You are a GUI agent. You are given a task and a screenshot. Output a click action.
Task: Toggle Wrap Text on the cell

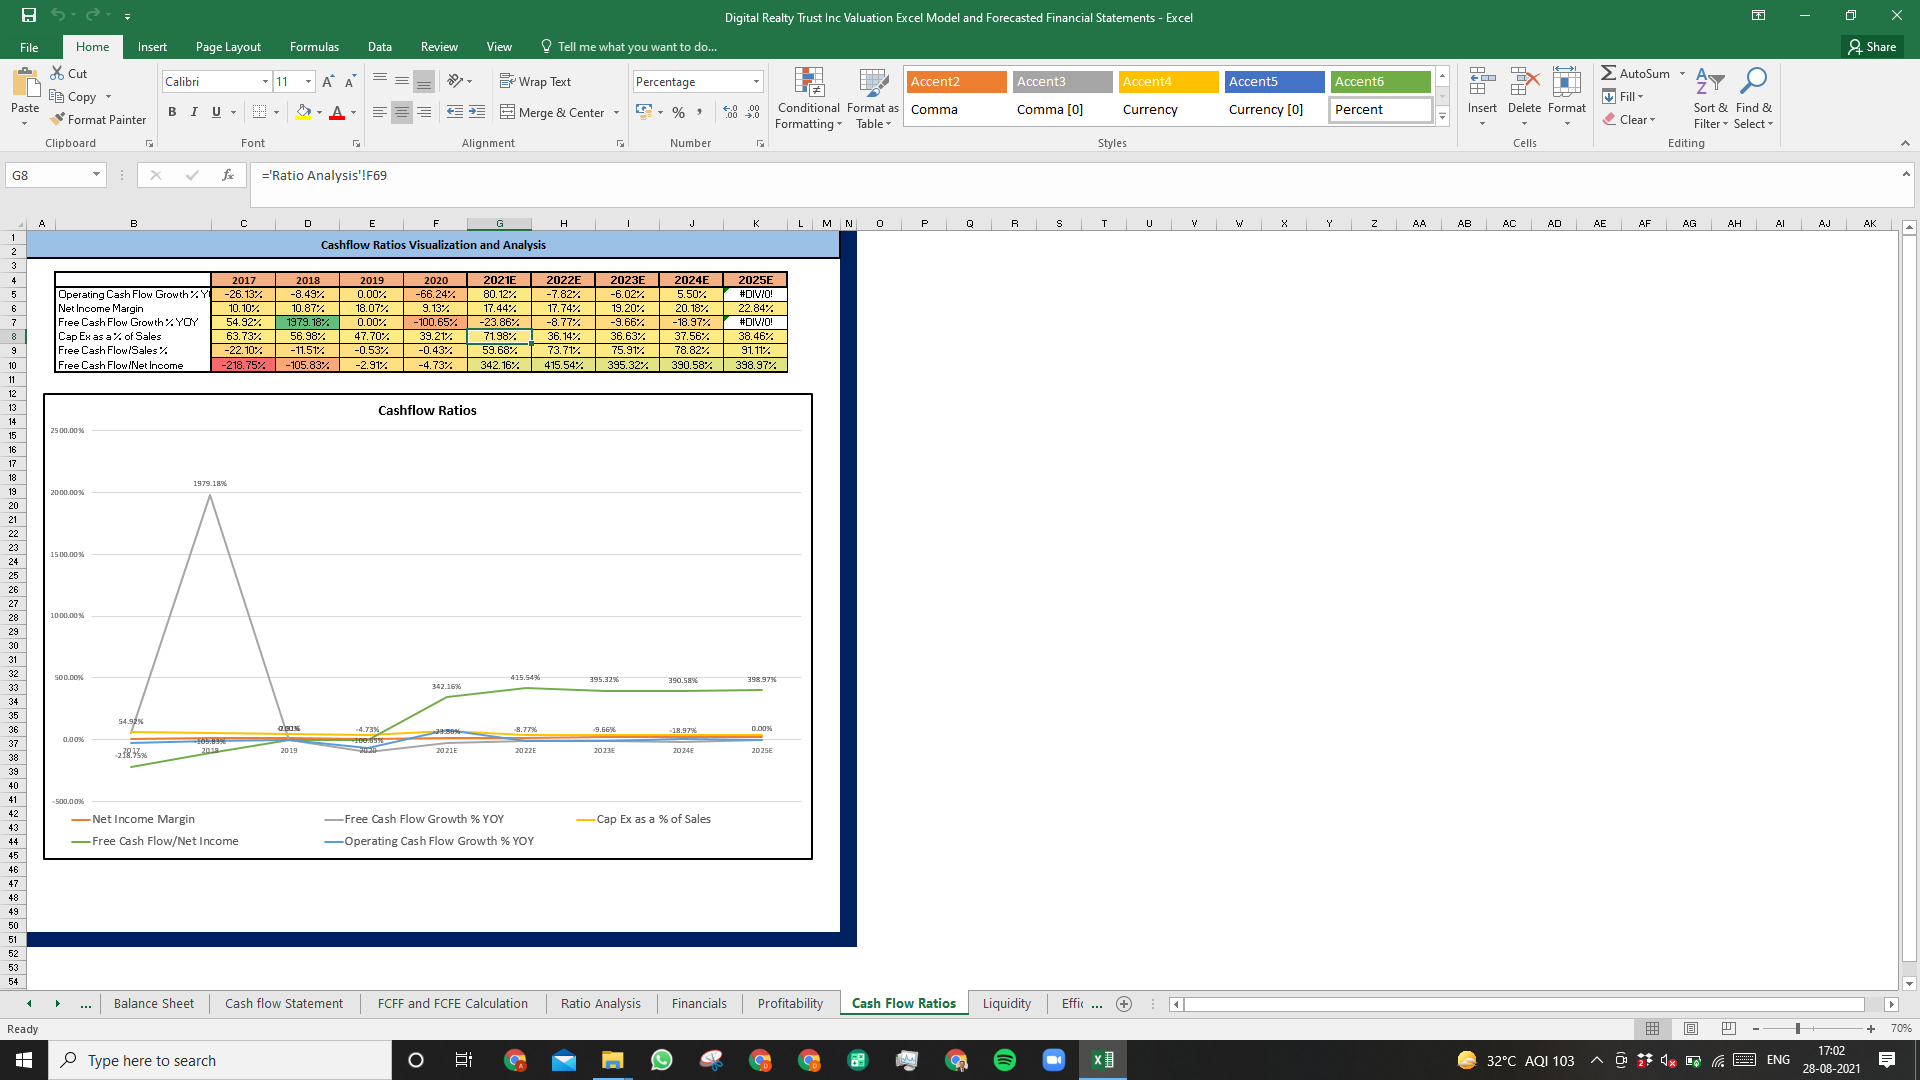coord(536,81)
